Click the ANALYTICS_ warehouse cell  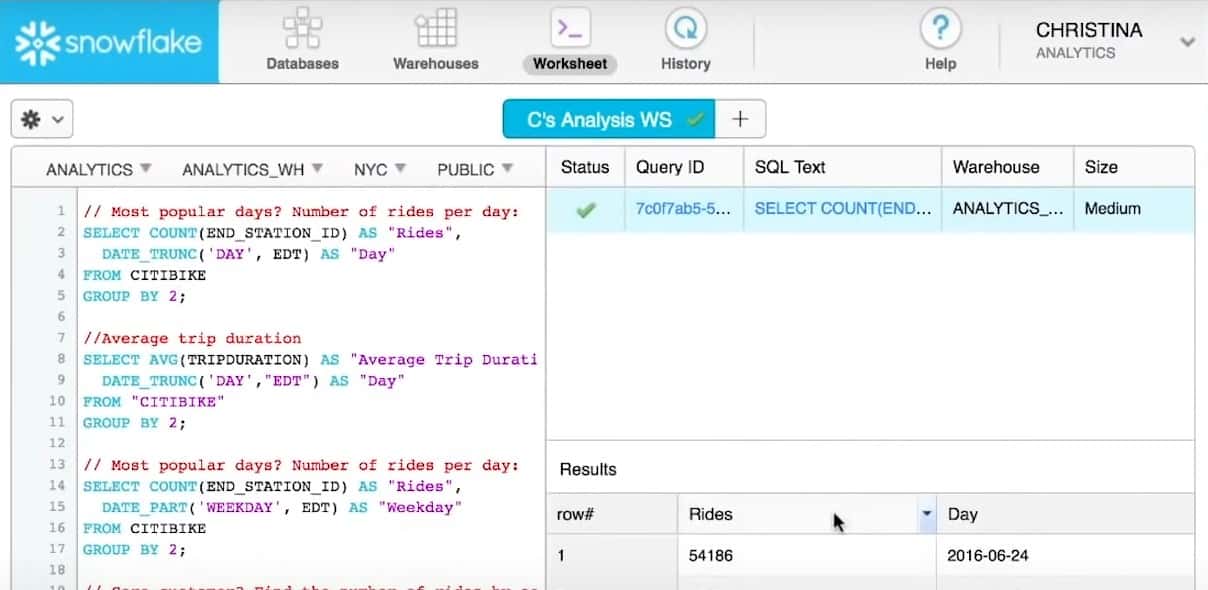click(1007, 209)
